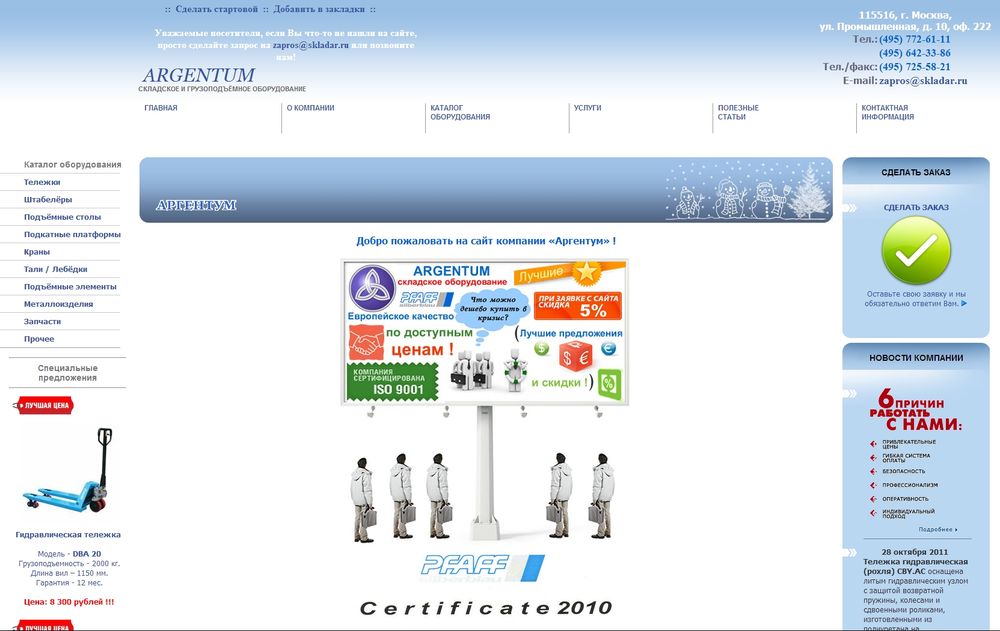Select 'Тали / Лебёдки' category

tap(55, 269)
